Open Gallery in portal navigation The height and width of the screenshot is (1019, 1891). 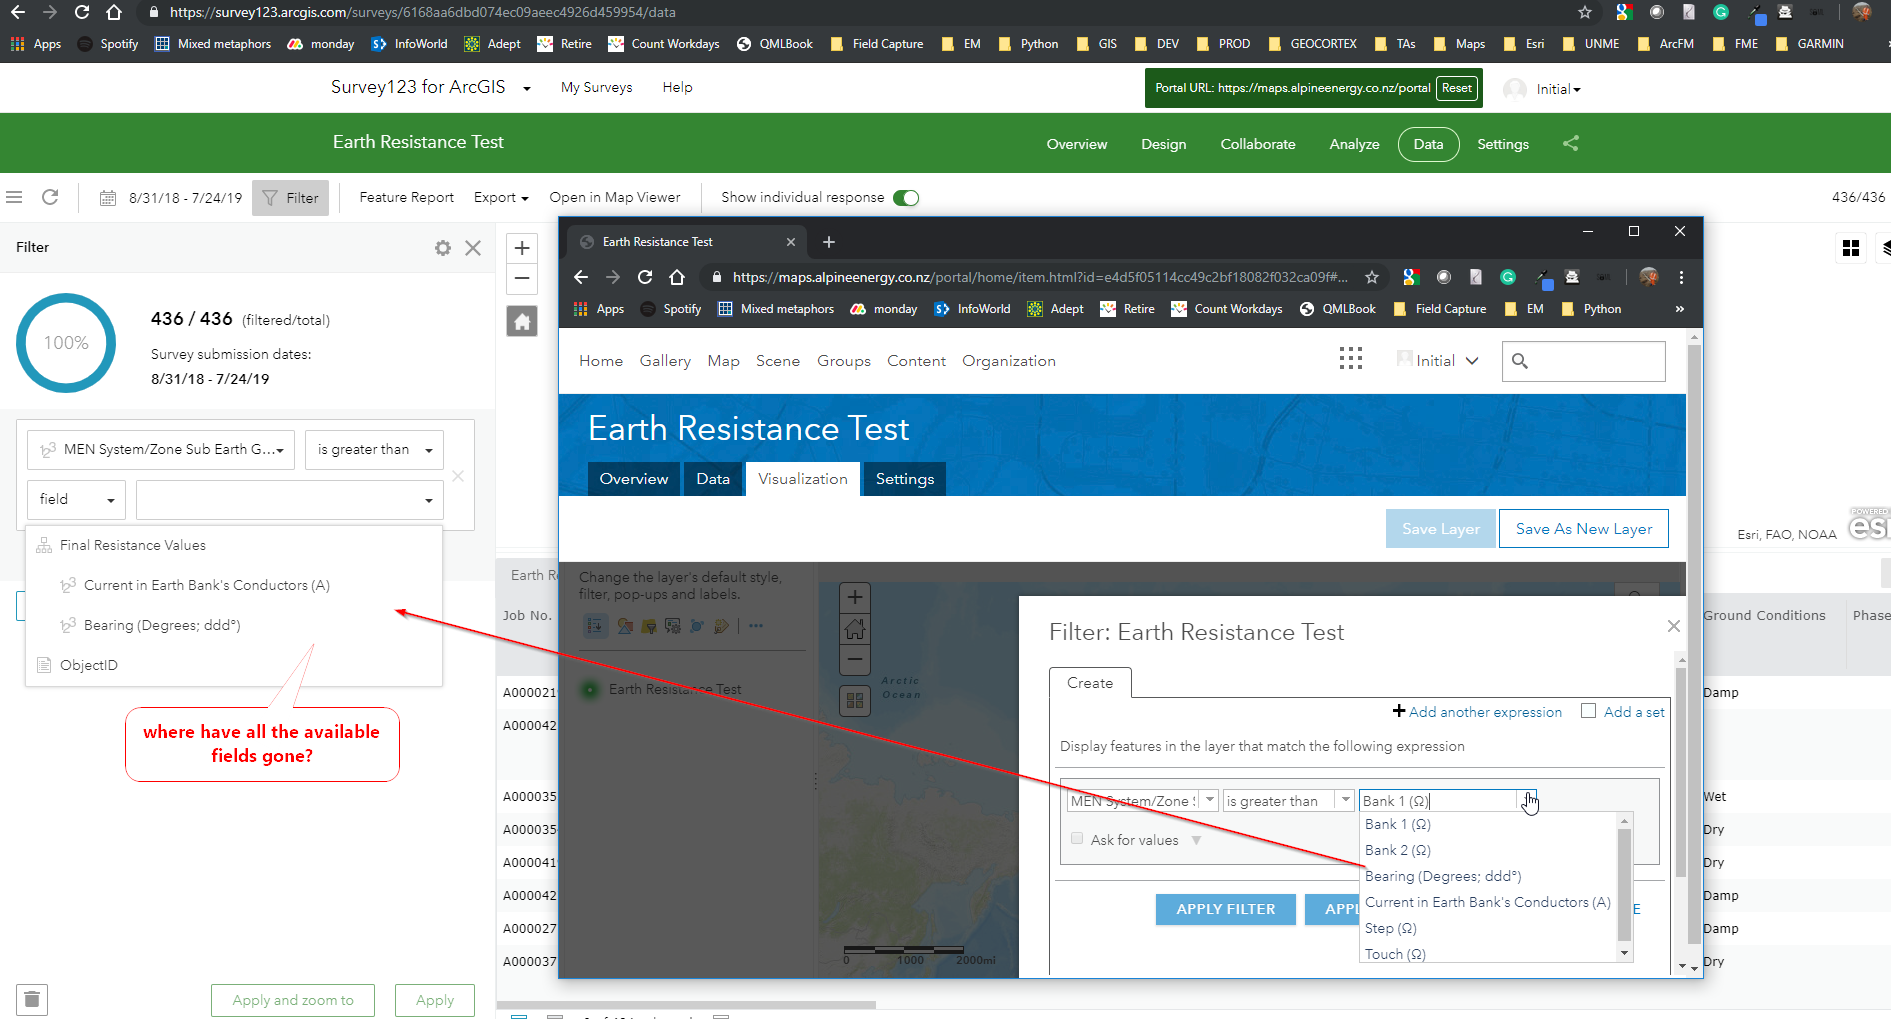click(665, 361)
